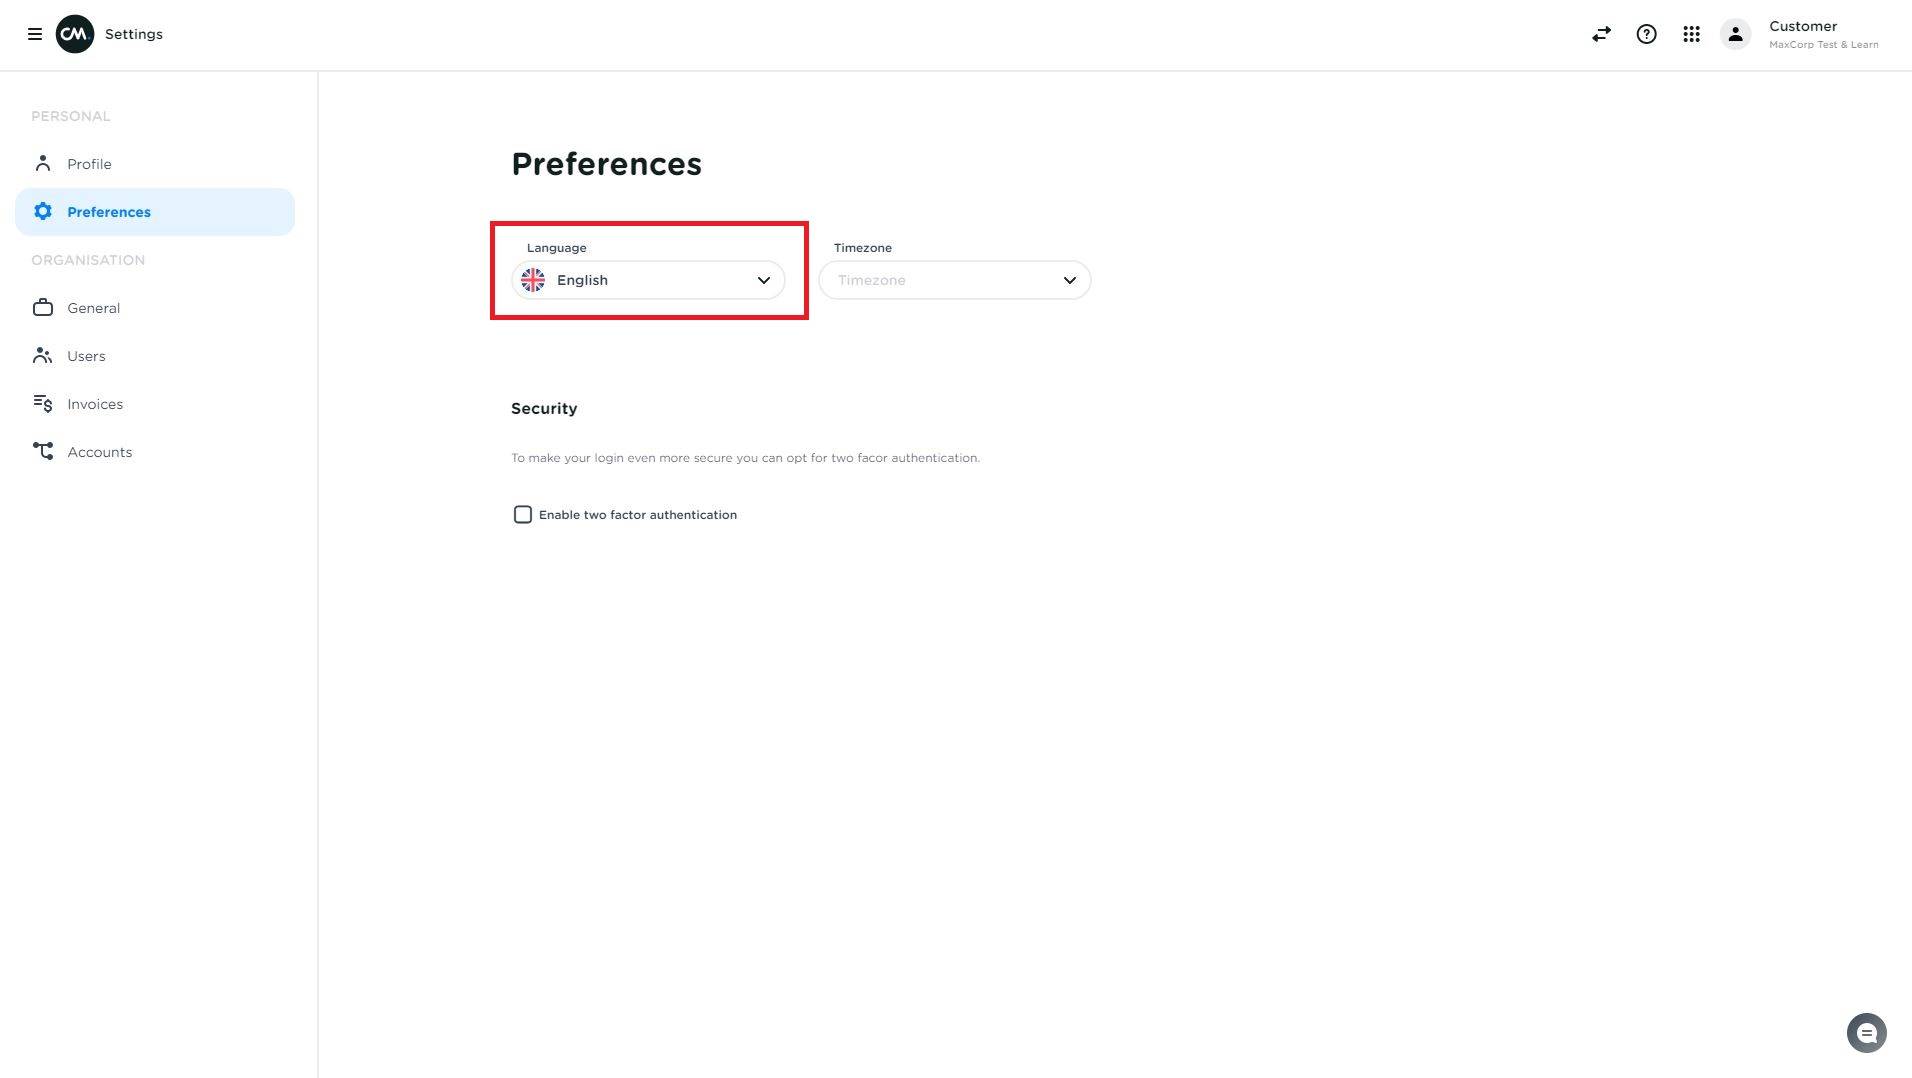Open the apps grid launcher
Screen dimensions: 1912x1078
click(x=1691, y=34)
